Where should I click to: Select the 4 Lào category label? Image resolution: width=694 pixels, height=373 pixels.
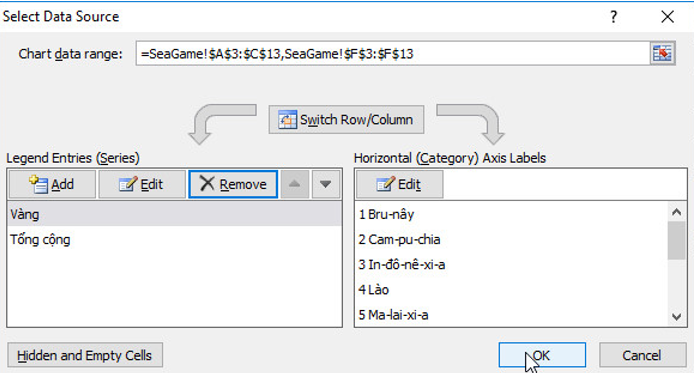pyautogui.click(x=512, y=290)
